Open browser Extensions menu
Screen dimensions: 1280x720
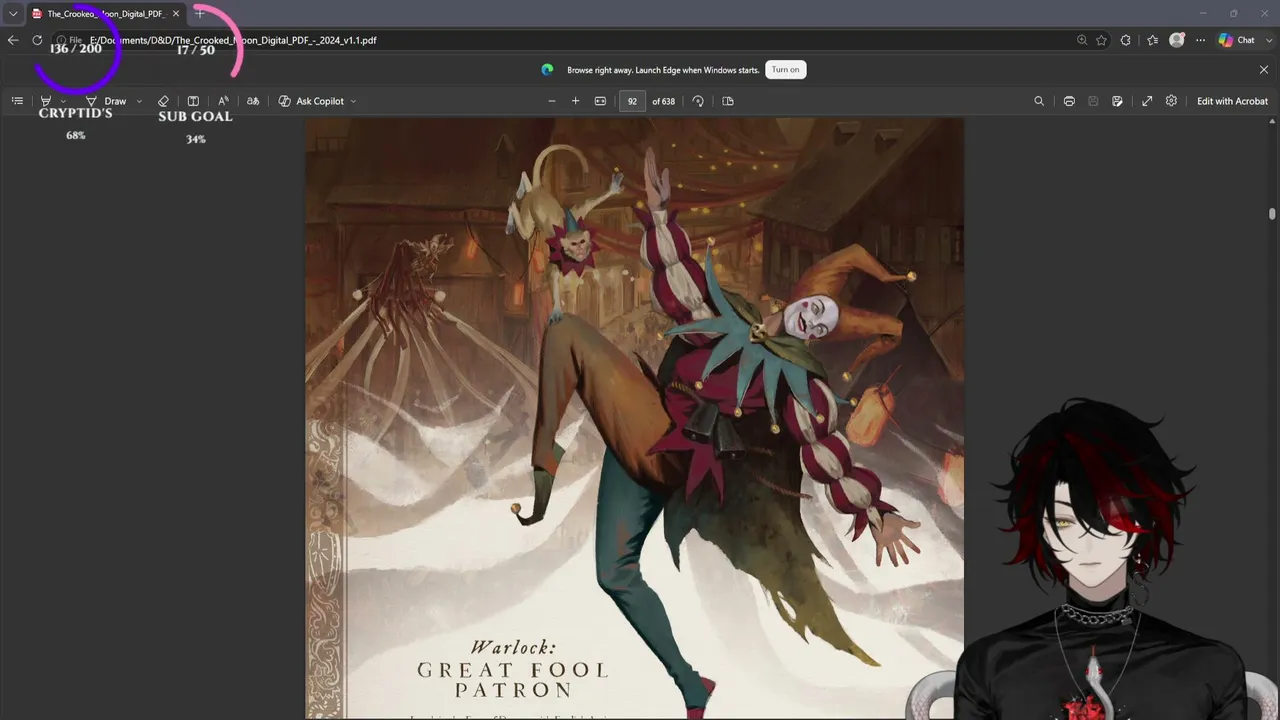[x=1126, y=40]
